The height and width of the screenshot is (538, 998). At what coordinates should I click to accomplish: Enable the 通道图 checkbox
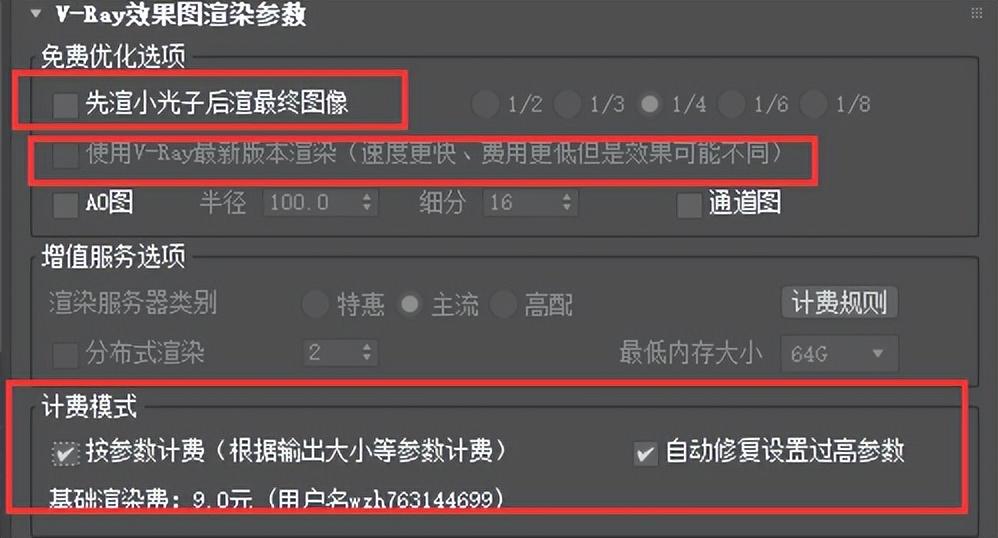pyautogui.click(x=689, y=205)
